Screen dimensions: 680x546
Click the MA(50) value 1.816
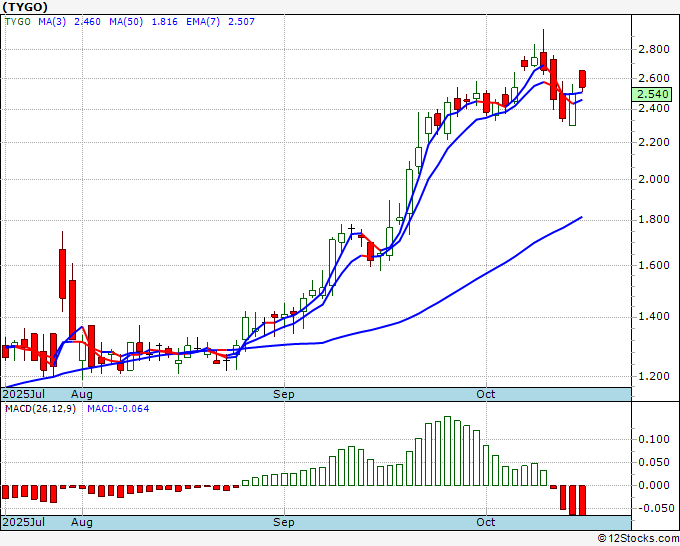point(164,22)
